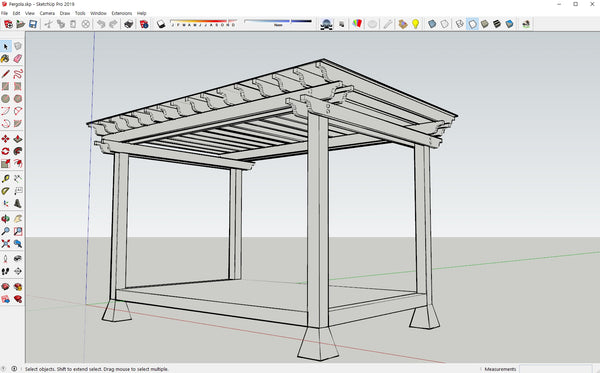Select the Zoom Window tool

(18, 231)
